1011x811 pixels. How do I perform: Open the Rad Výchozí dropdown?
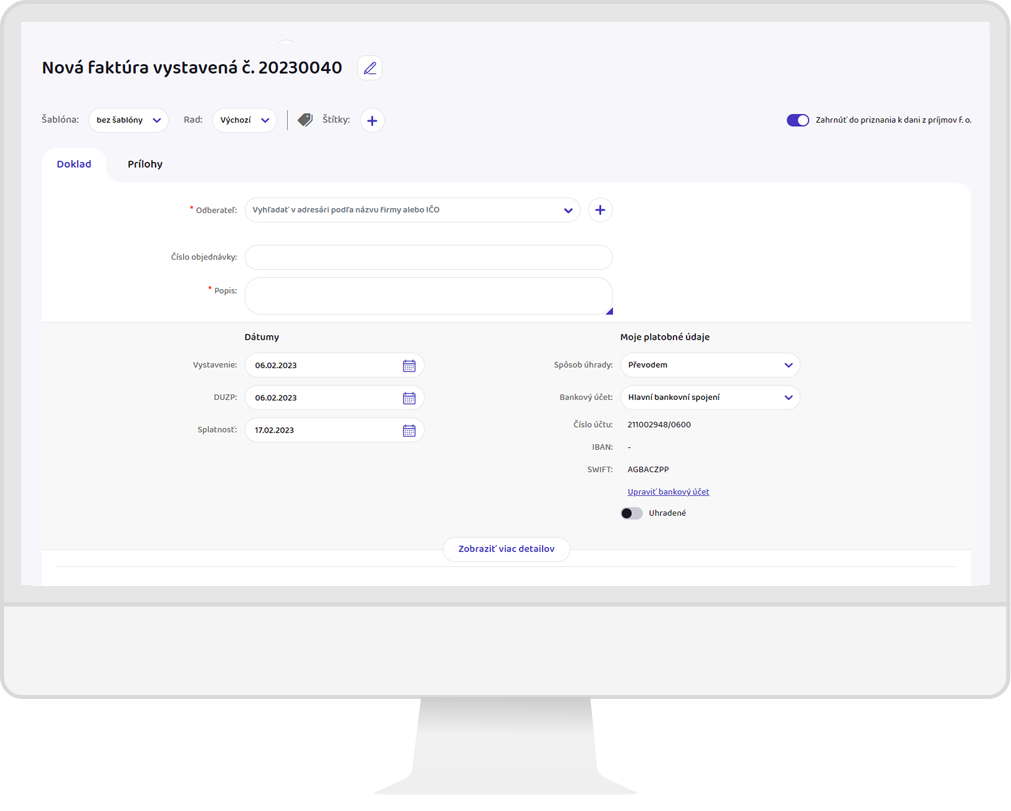[244, 120]
